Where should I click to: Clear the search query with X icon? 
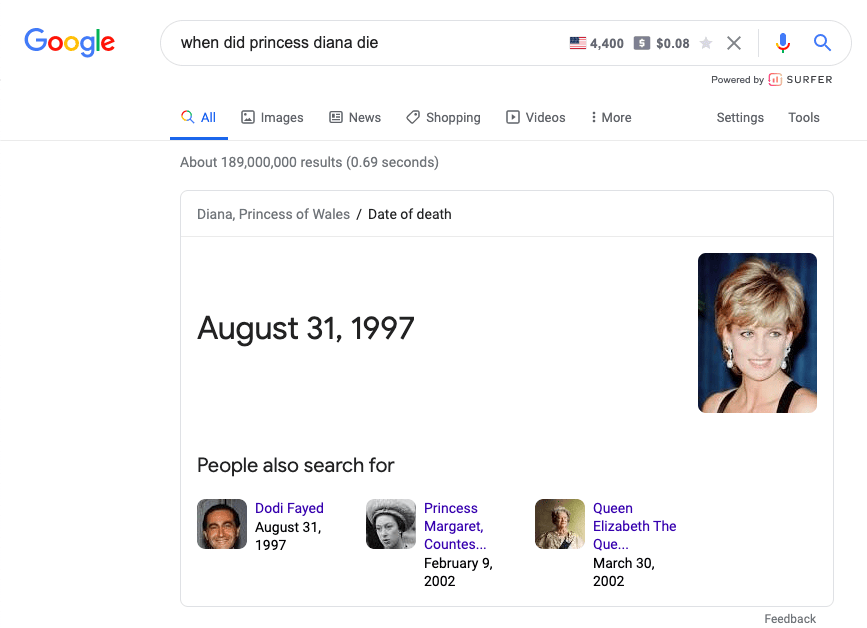(x=734, y=43)
